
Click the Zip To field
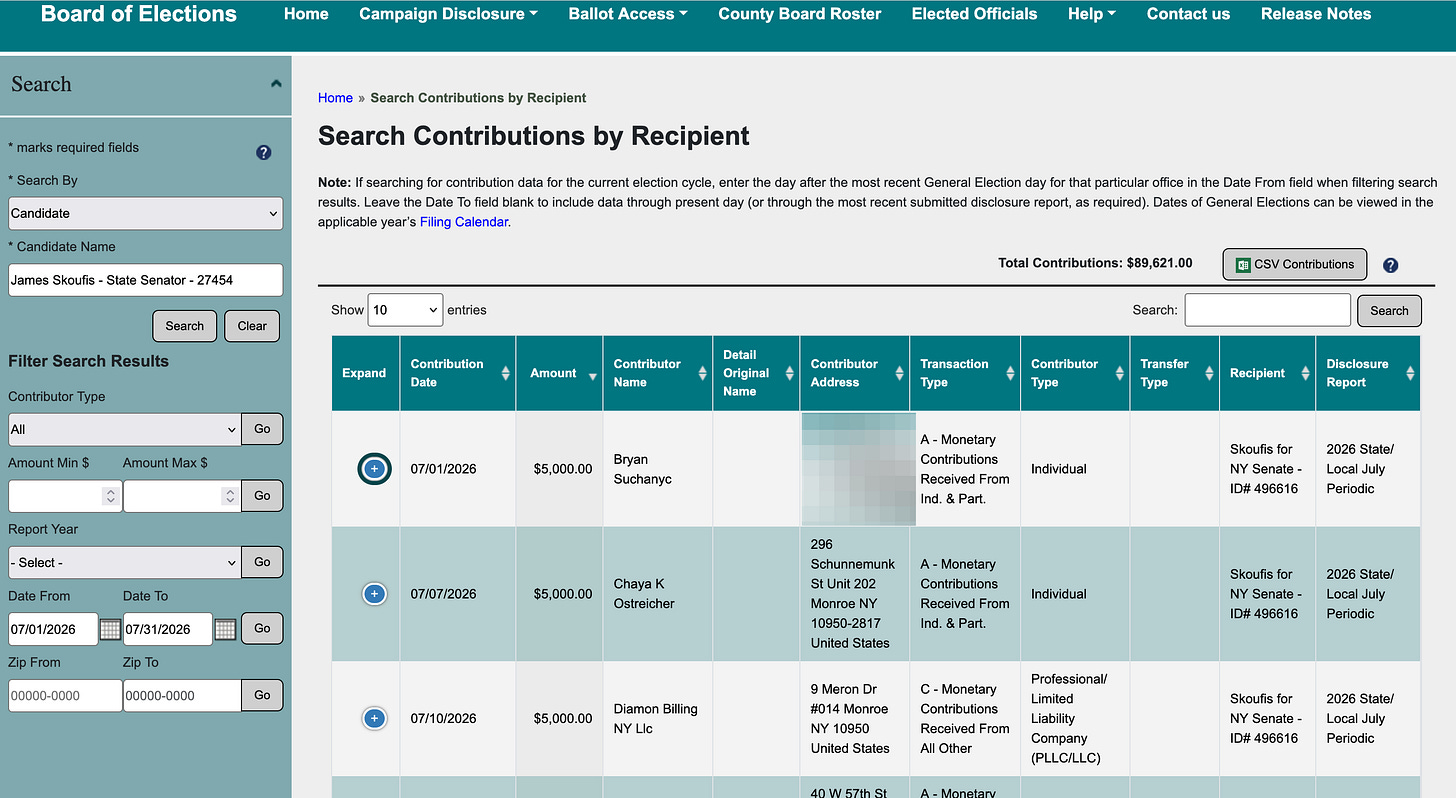click(x=181, y=696)
